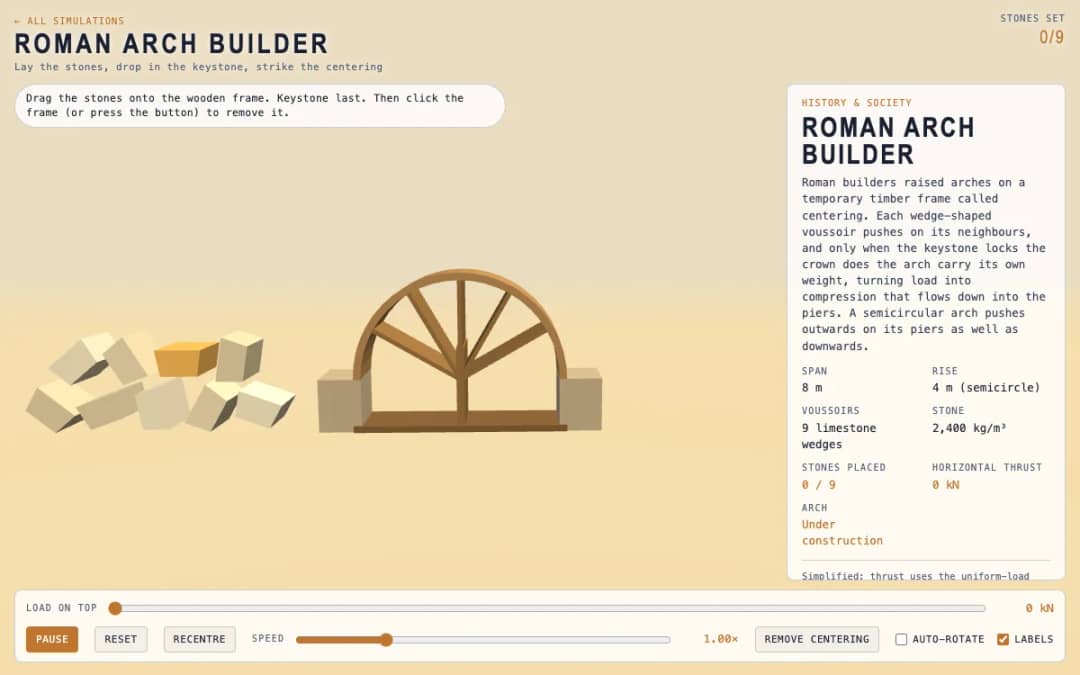Click the History & Society category label

(x=856, y=103)
